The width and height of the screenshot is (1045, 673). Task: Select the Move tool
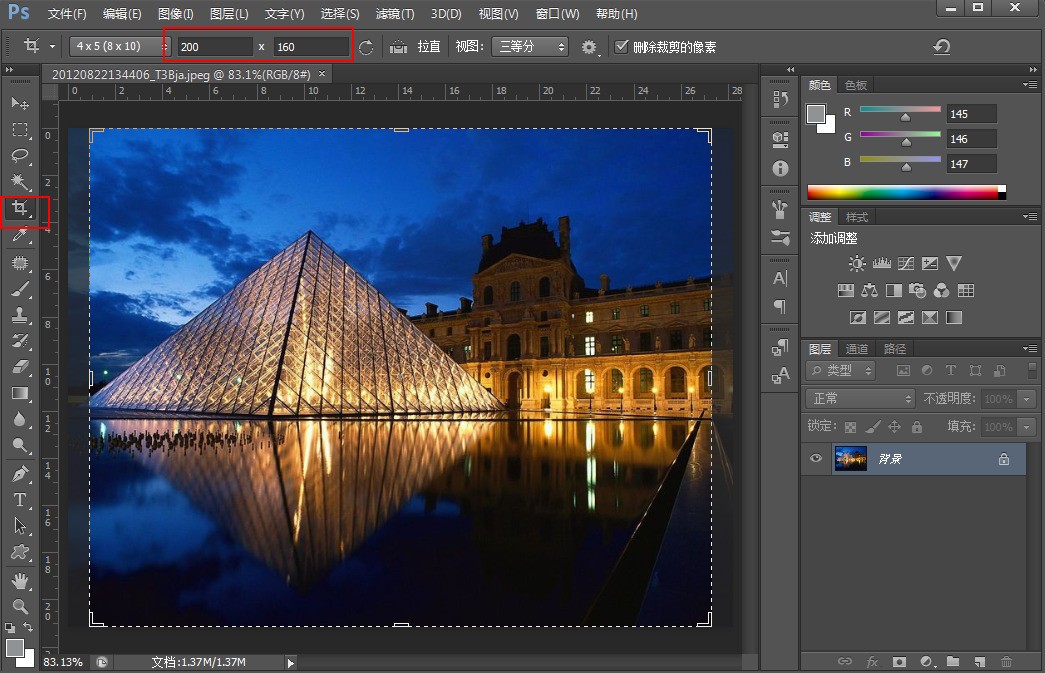tap(19, 103)
